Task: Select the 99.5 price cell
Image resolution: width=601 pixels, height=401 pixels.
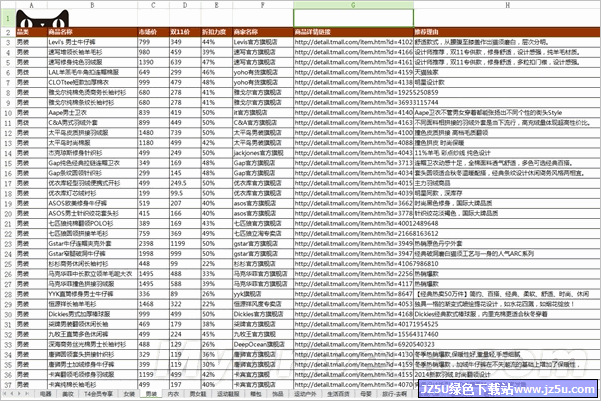Action: [x=185, y=193]
